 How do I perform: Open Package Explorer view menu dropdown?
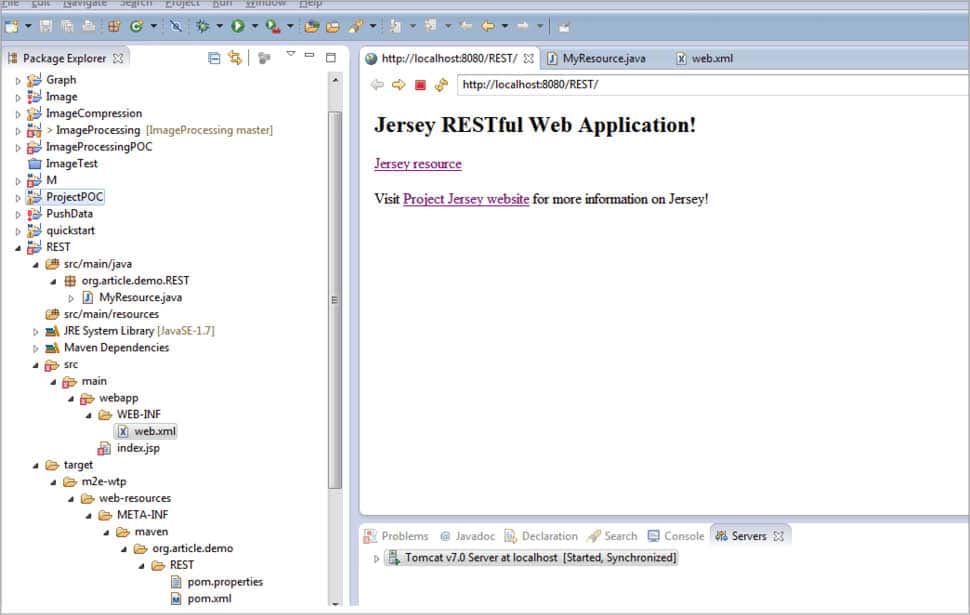coord(290,55)
